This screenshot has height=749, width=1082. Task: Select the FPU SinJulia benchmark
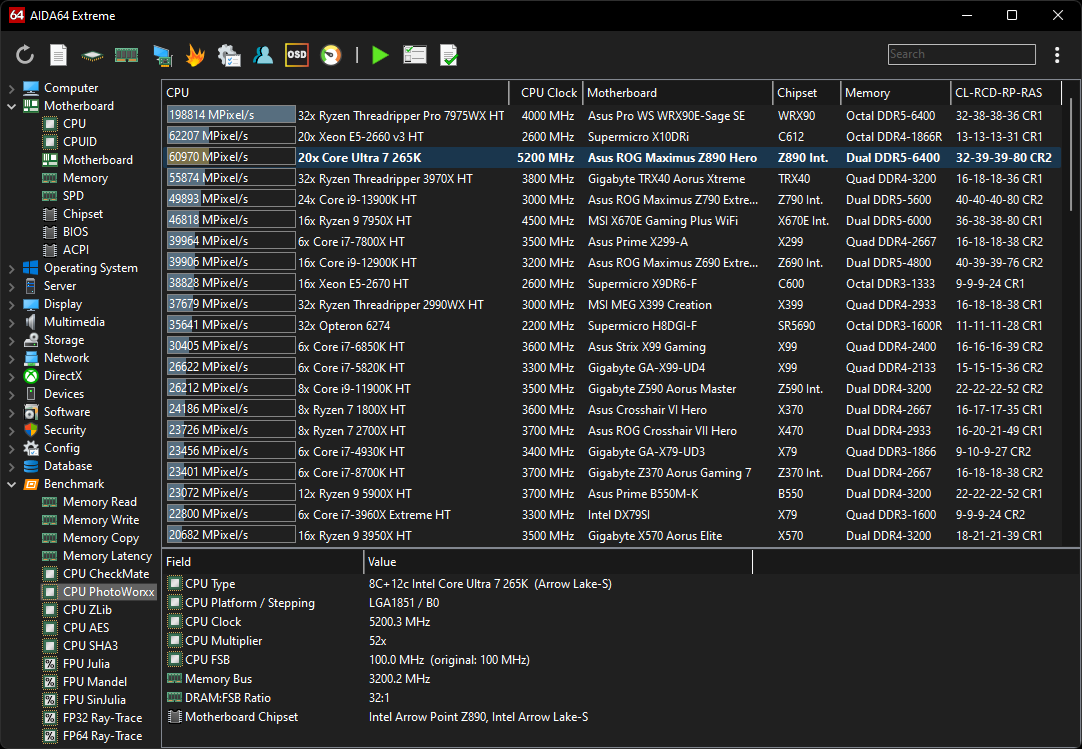(94, 699)
